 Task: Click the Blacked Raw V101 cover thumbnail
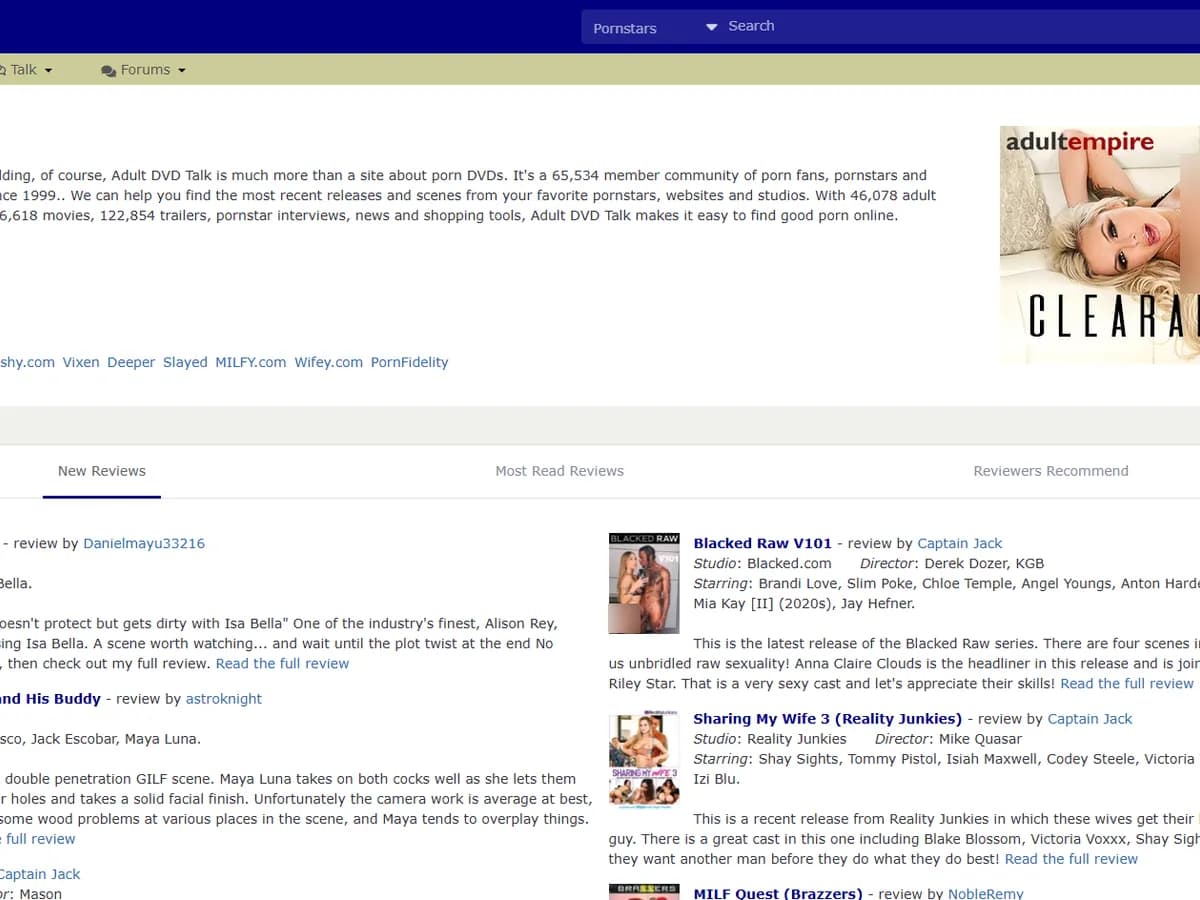pos(644,583)
